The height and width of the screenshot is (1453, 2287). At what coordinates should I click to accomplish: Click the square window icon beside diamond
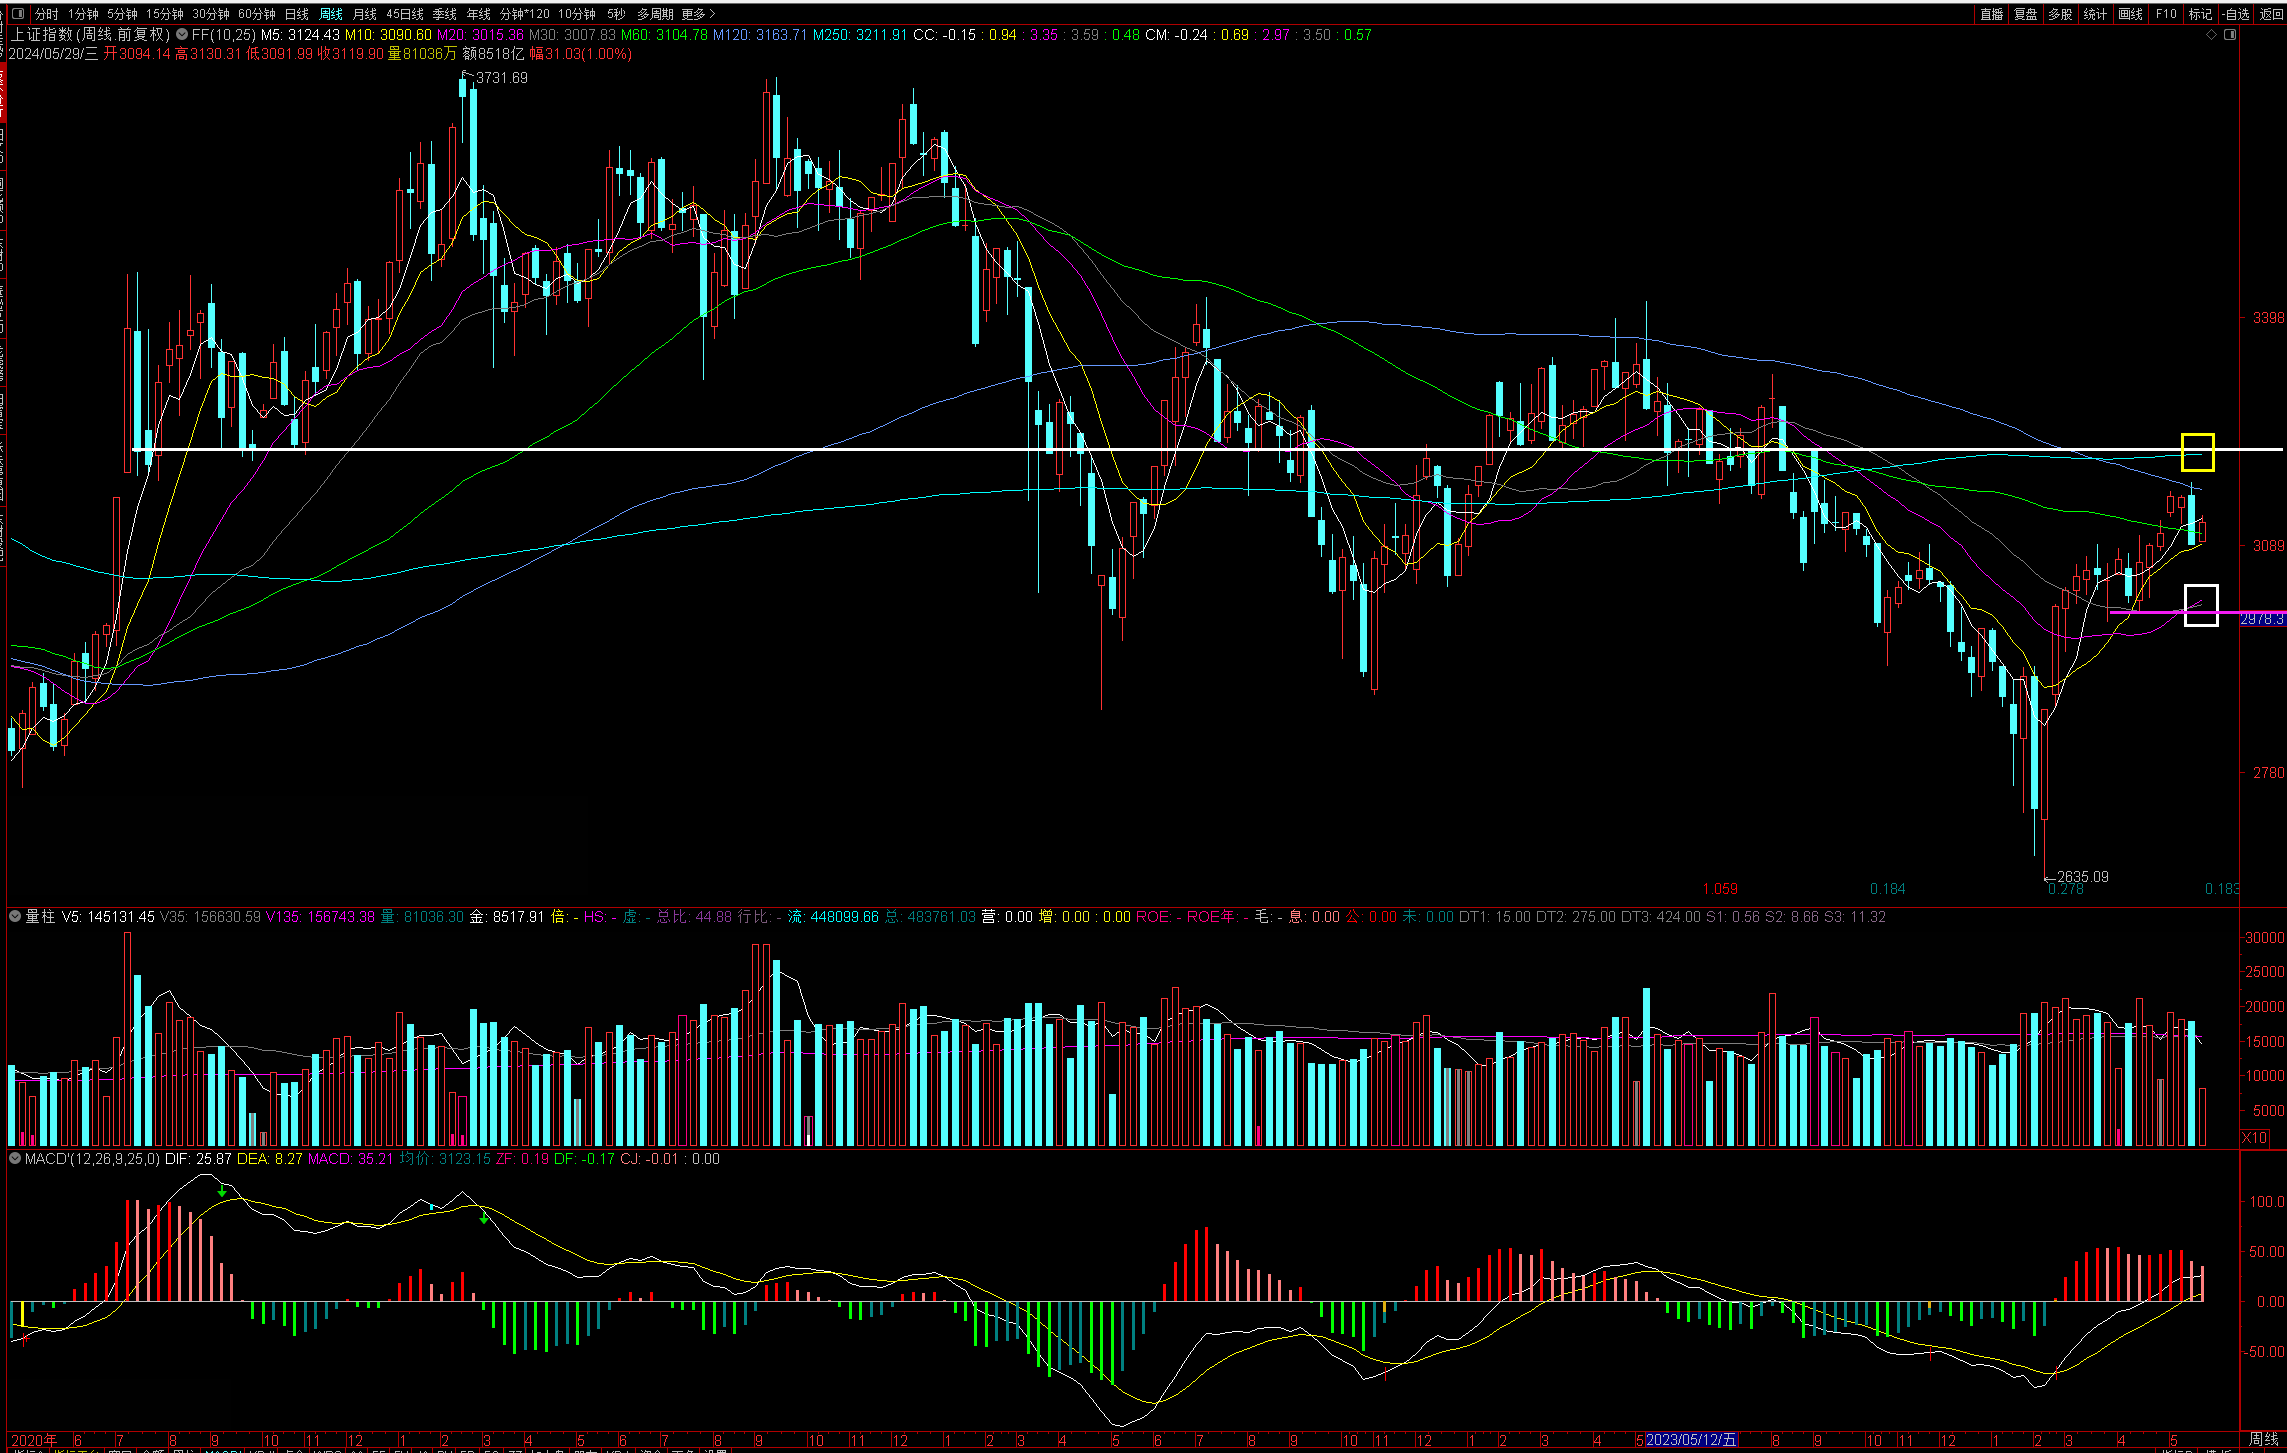pyautogui.click(x=2229, y=34)
